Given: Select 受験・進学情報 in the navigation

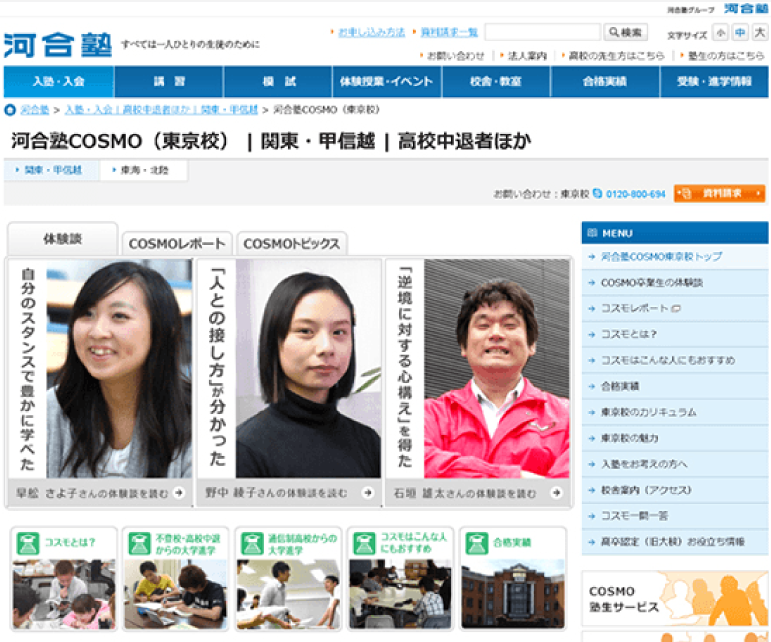Looking at the screenshot, I should tap(714, 82).
